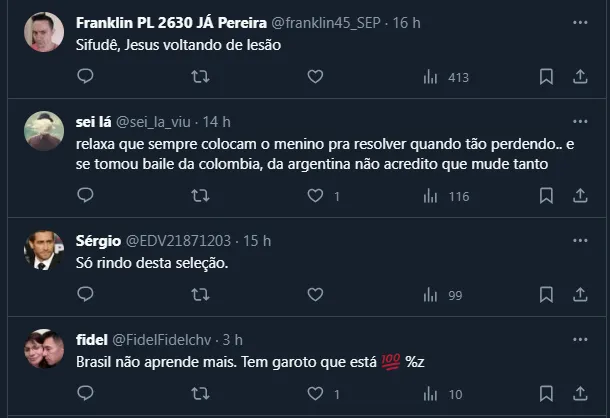Repost the 'Sifudê, Jesus voltando de lesão' tweet
The width and height of the screenshot is (610, 418).
coord(200,77)
